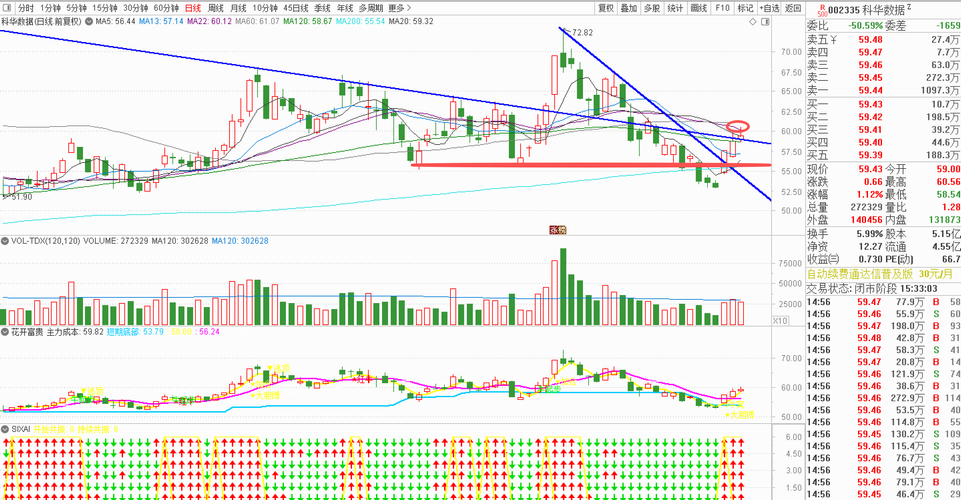Viewport: 961px width, 500px height.
Task: Click the 短期底部: 53.79 label
Action: (135, 331)
